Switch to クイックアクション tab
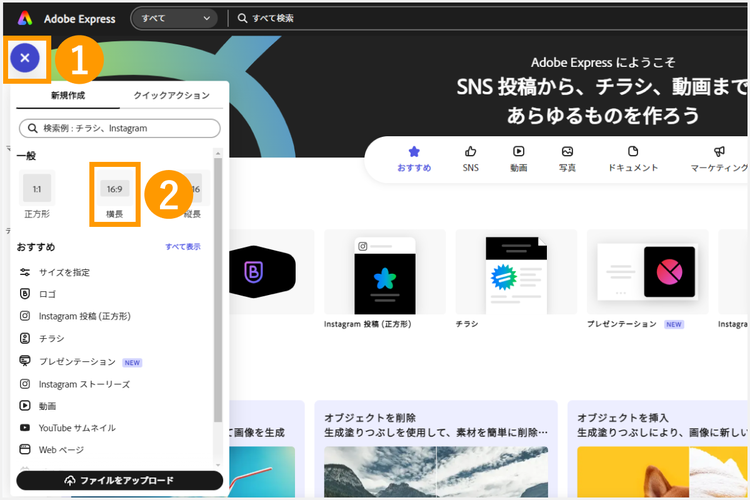Image resolution: width=750 pixels, height=500 pixels. pos(171,96)
